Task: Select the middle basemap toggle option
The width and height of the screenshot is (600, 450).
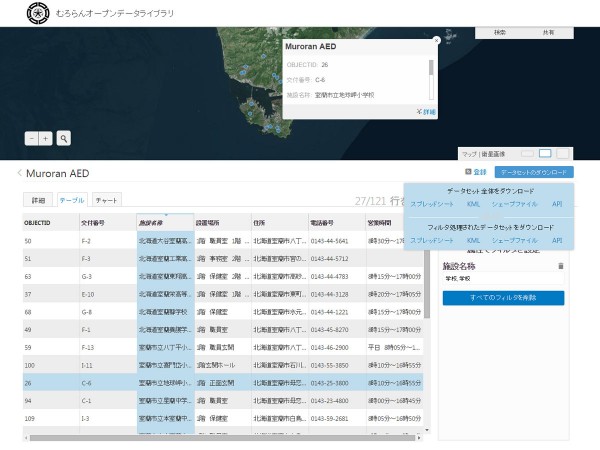Action: coord(545,153)
